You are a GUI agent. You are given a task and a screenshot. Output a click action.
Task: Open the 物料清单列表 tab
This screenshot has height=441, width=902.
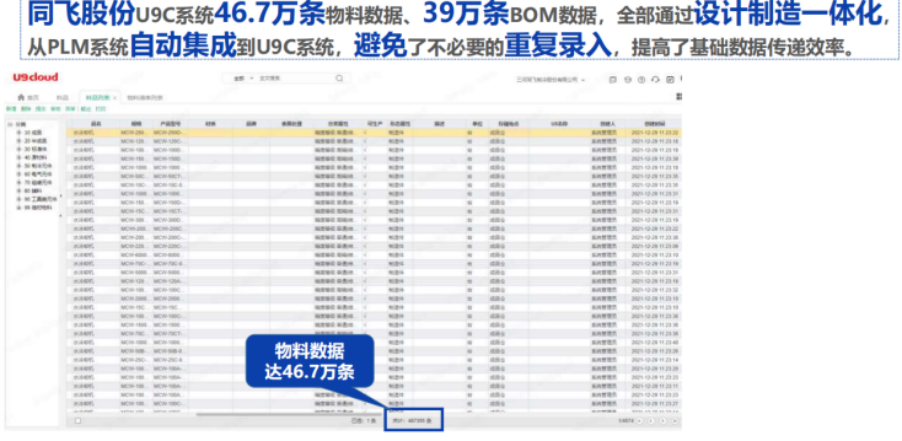[144, 98]
